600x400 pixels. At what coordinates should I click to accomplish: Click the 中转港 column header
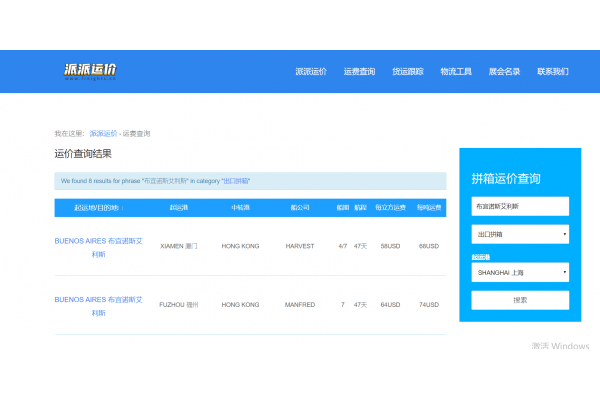click(240, 208)
